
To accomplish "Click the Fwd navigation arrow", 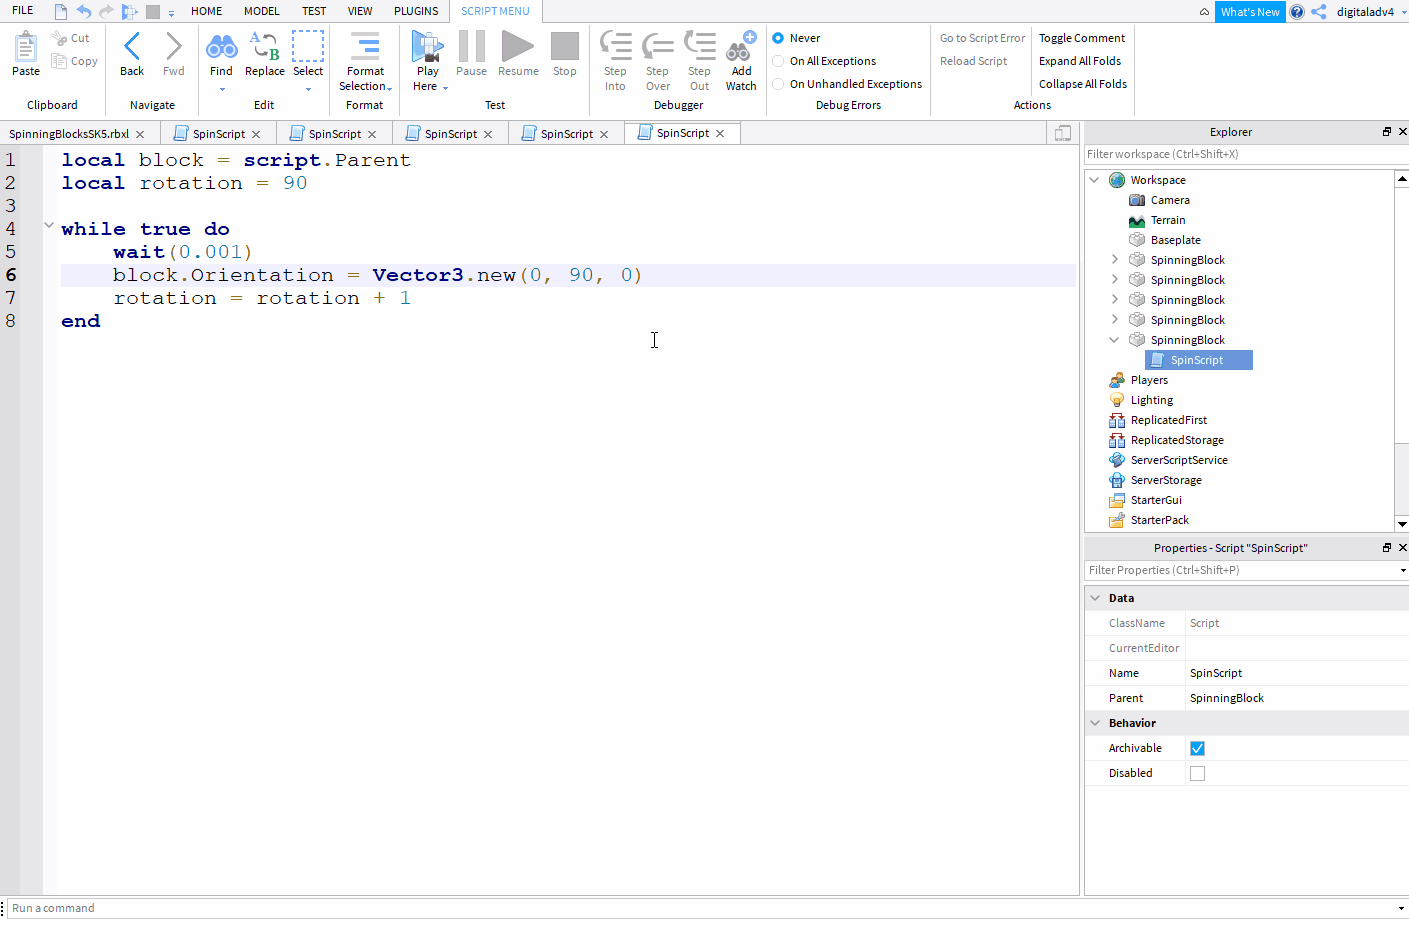I will point(174,46).
